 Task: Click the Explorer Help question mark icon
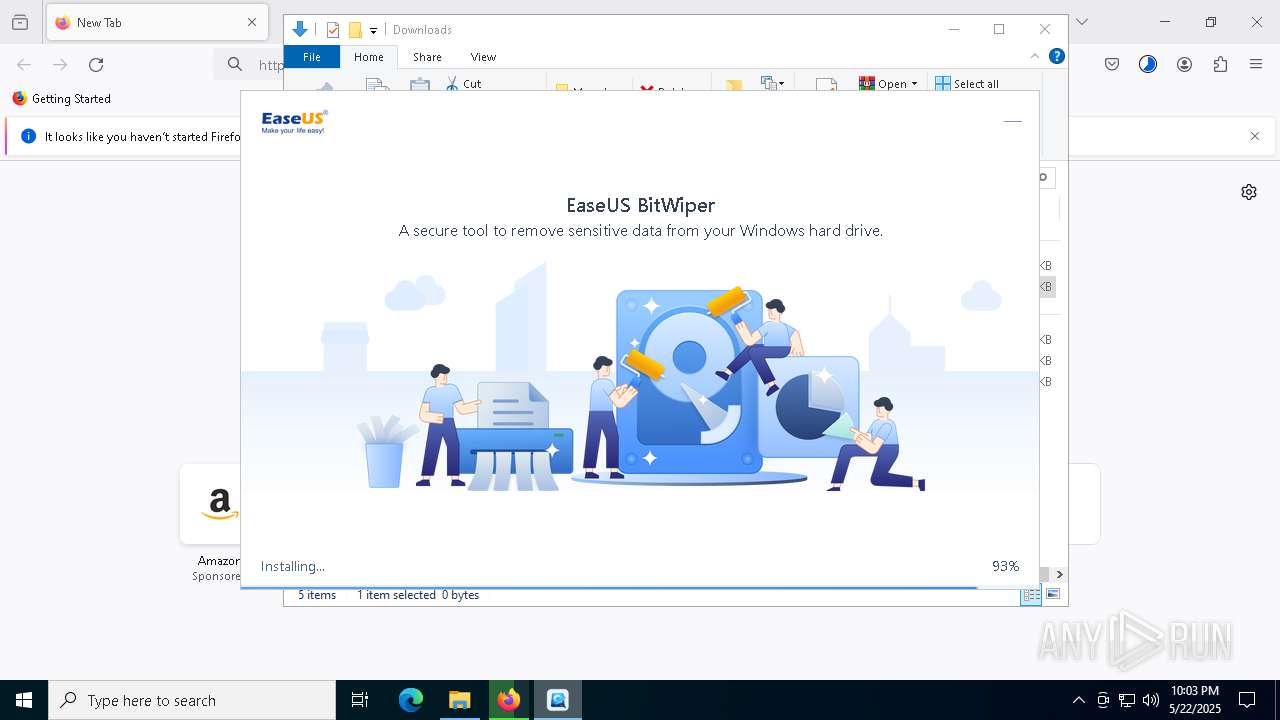pos(1056,56)
